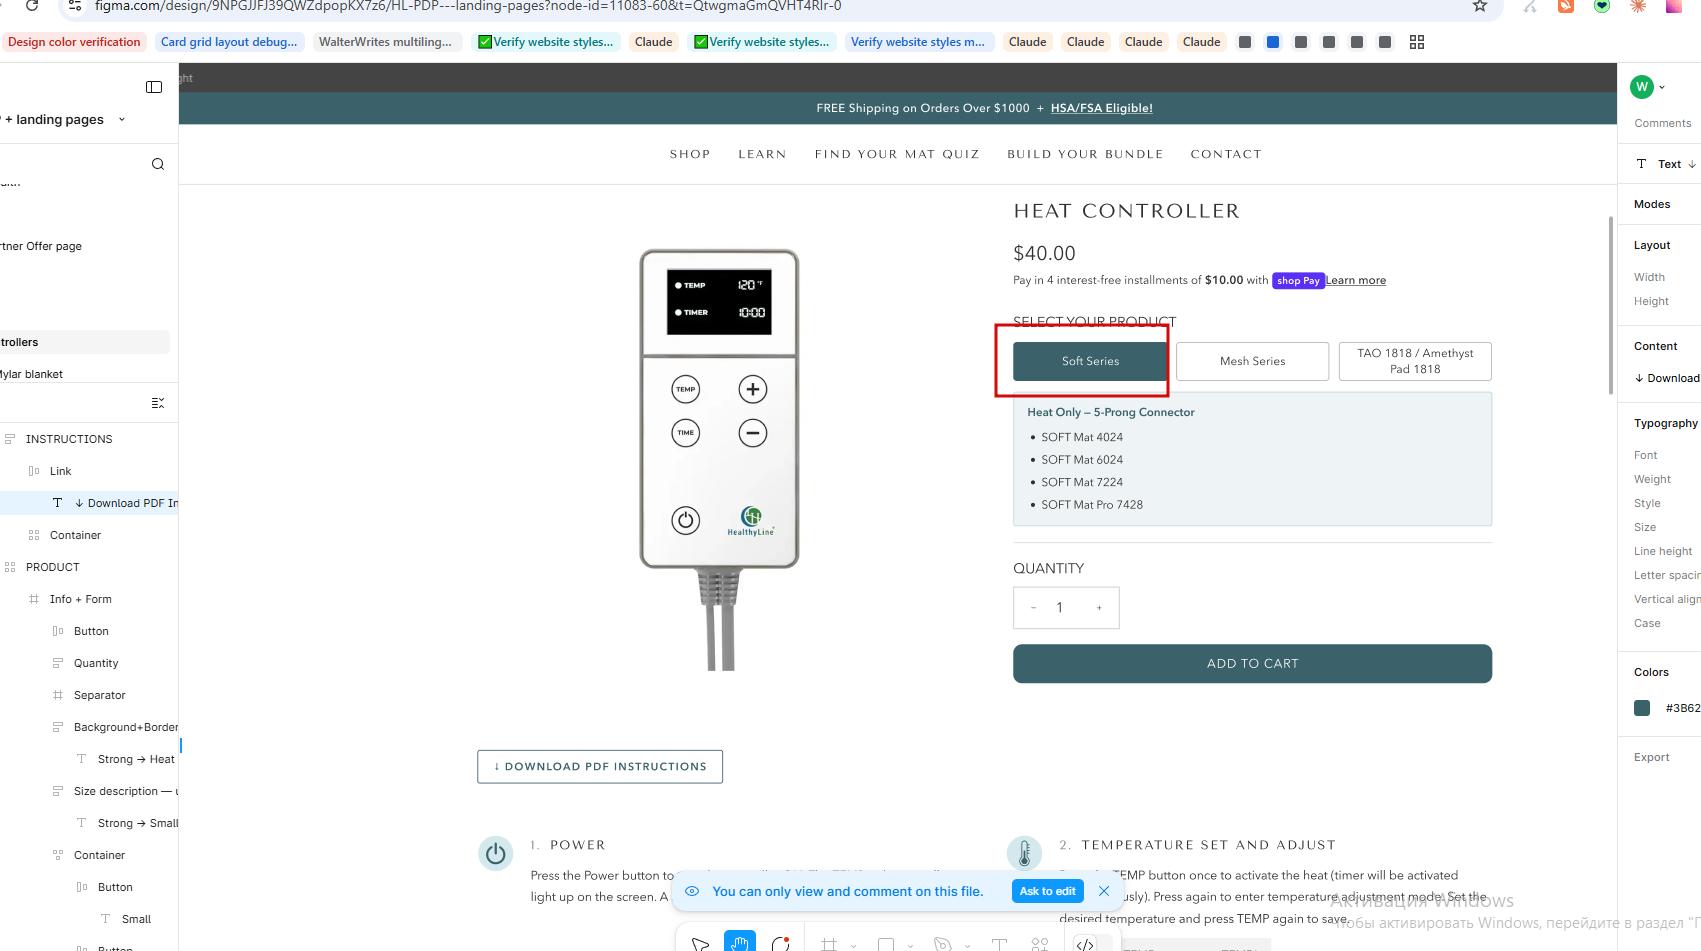Pick the Rectangle shape tool
1701x951 pixels.
coord(886,944)
